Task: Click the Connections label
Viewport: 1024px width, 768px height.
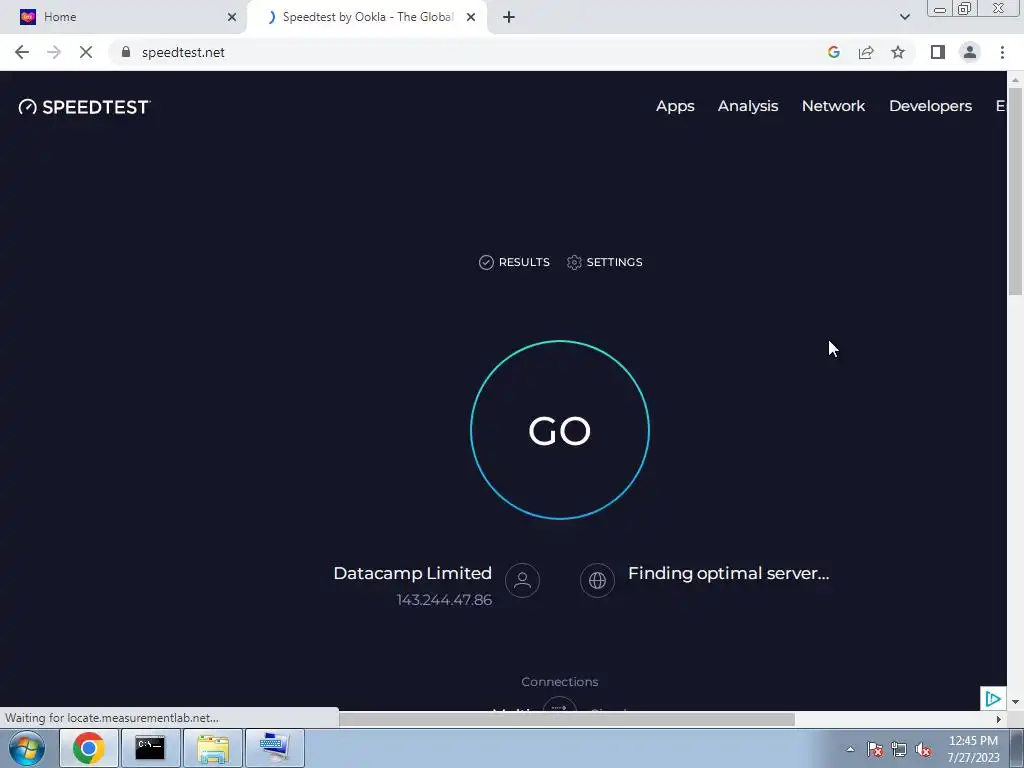Action: coord(560,681)
